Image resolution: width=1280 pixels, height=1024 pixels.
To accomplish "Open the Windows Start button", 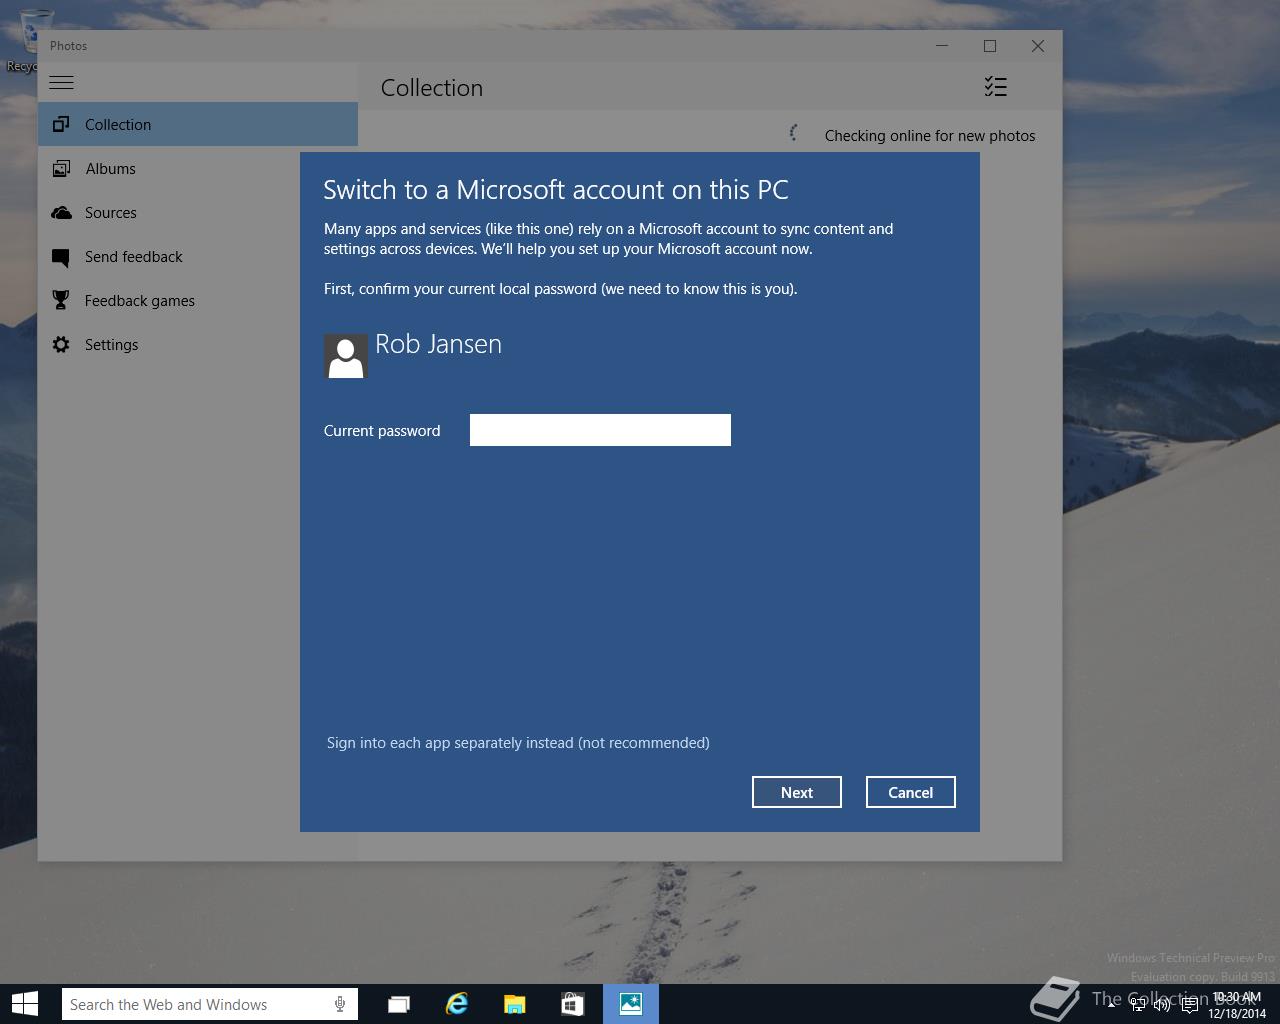I will point(25,1004).
